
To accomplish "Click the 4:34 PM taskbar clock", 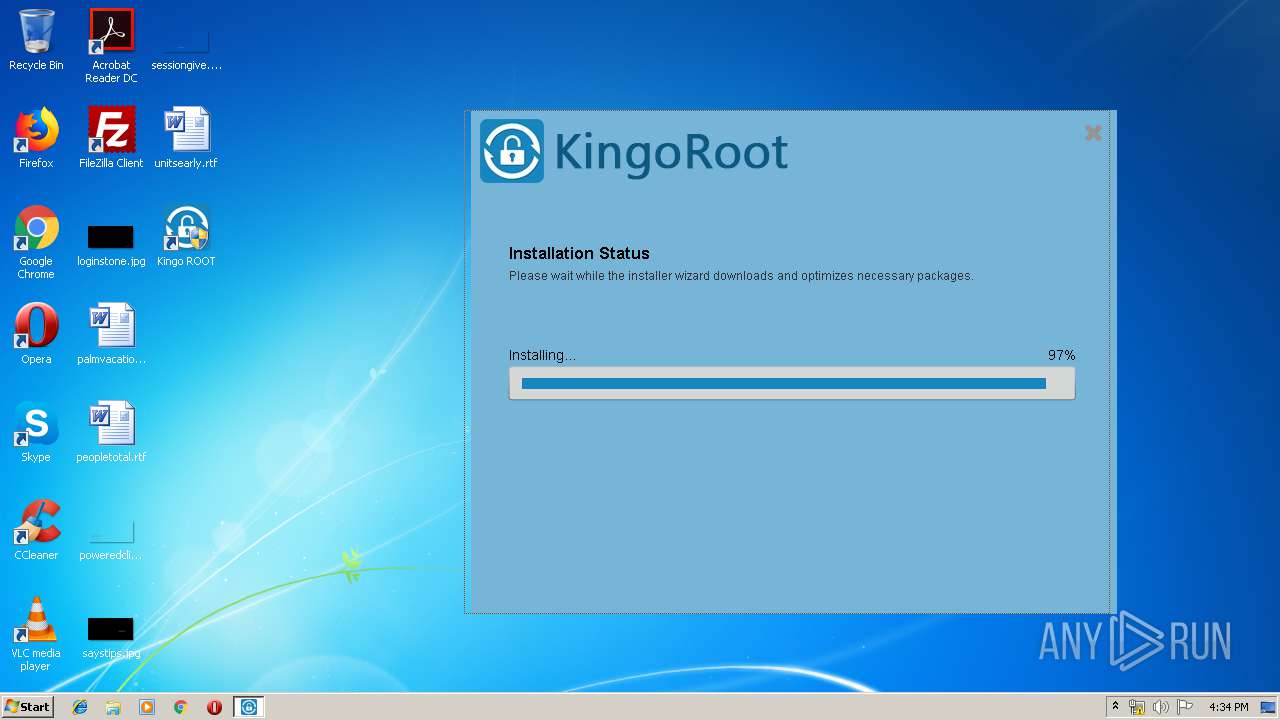I will pyautogui.click(x=1228, y=707).
